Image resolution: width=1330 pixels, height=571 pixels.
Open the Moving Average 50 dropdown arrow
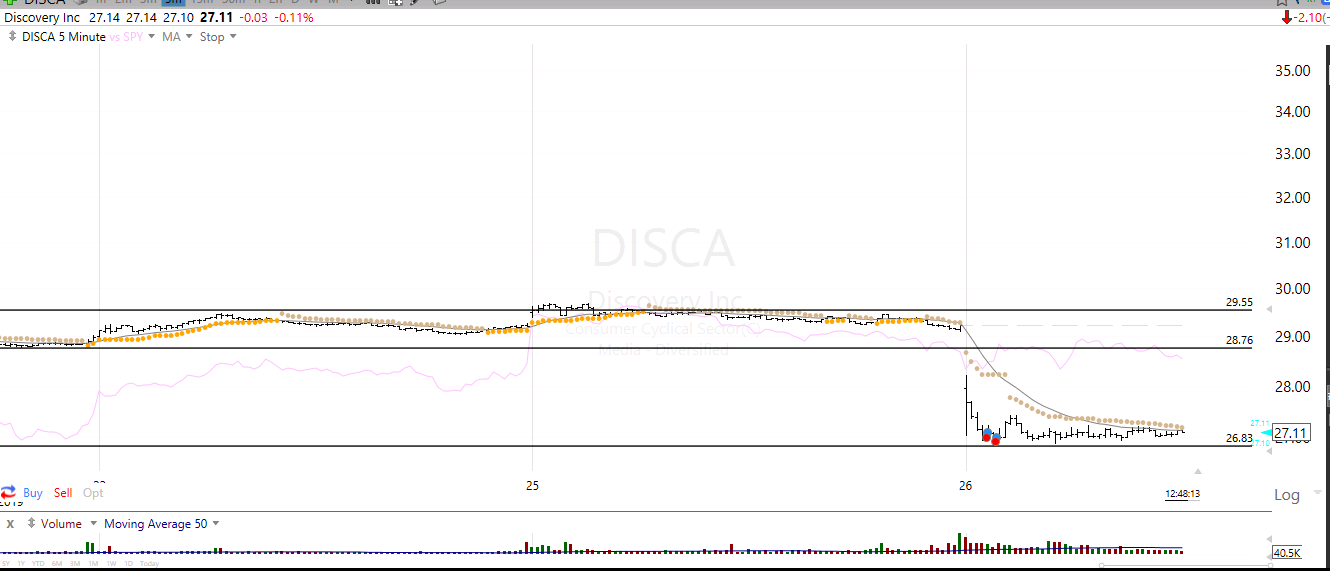pyautogui.click(x=215, y=523)
